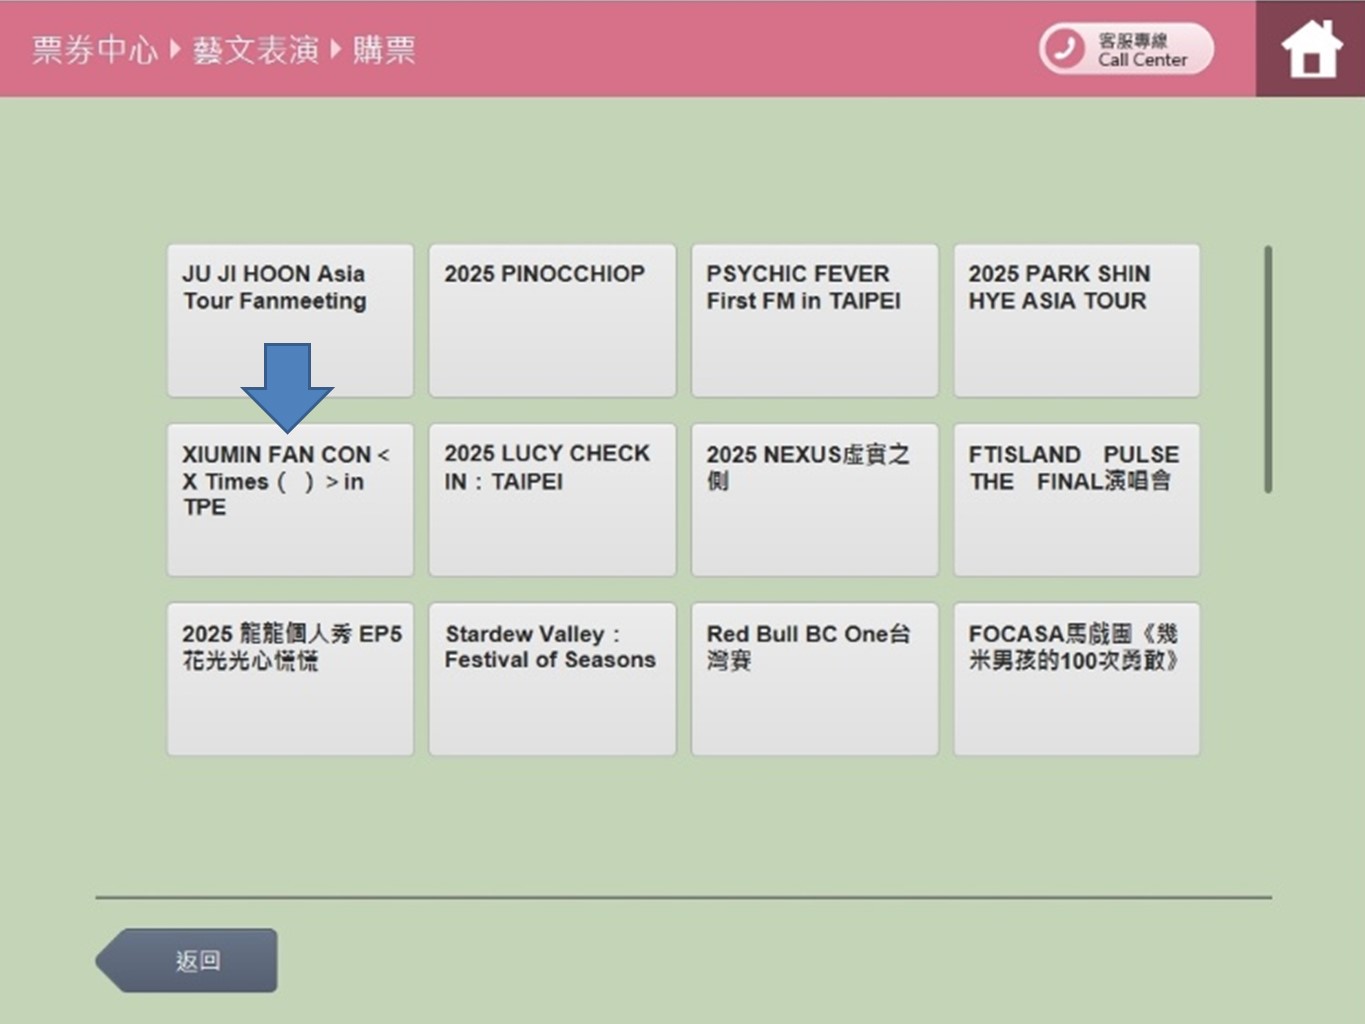The width and height of the screenshot is (1365, 1024).
Task: Pick XIUMIN FAN CON X Times in TPE
Action: (x=290, y=500)
